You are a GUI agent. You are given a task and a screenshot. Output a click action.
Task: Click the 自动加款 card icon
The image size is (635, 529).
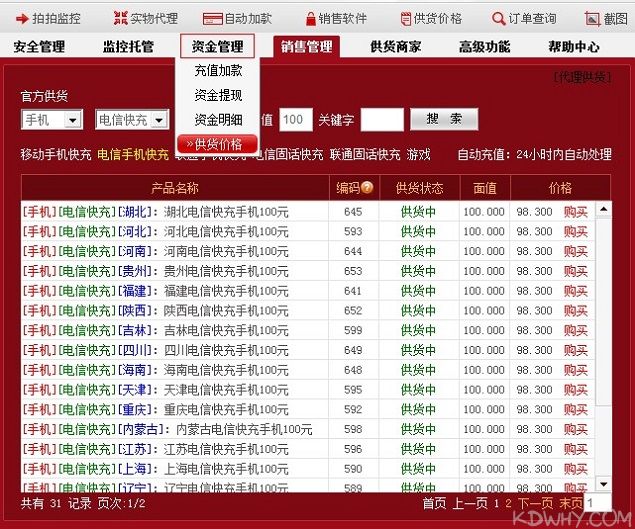211,18
